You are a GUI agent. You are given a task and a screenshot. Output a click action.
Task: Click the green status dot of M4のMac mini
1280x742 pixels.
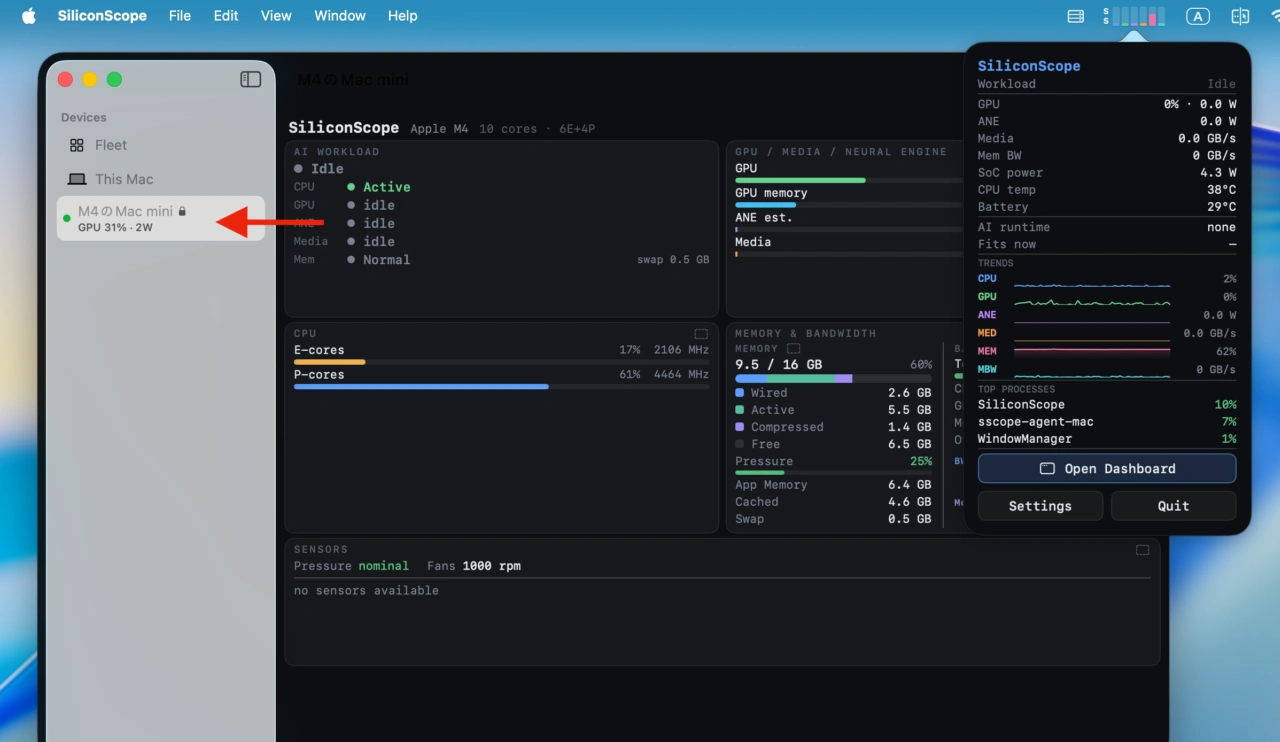[x=67, y=218]
